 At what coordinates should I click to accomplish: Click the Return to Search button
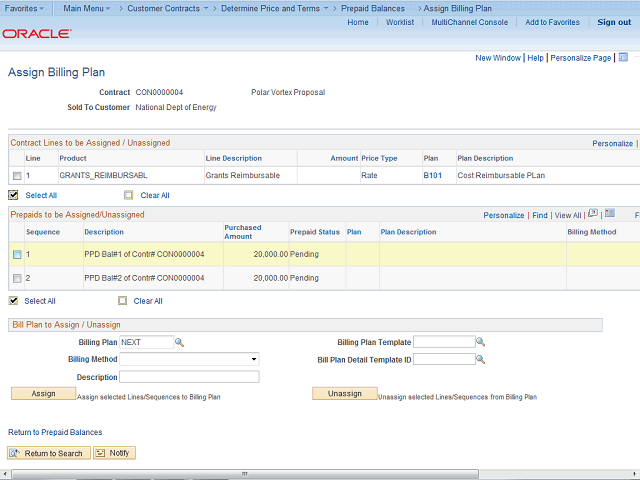click(47, 453)
